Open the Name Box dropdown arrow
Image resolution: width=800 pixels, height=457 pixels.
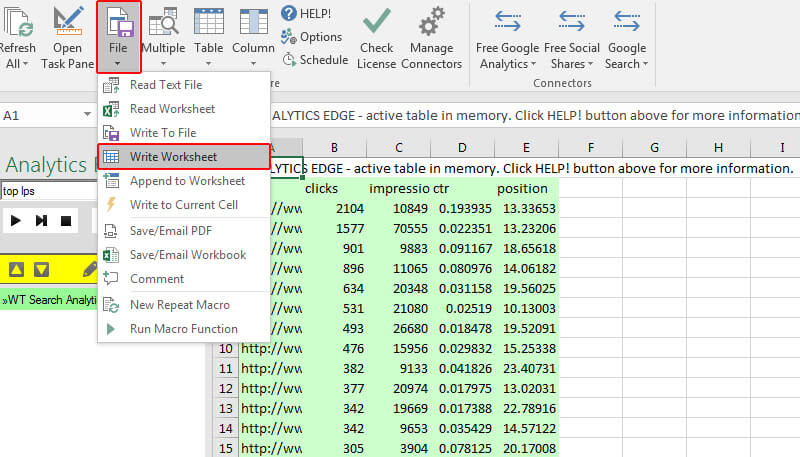point(87,115)
